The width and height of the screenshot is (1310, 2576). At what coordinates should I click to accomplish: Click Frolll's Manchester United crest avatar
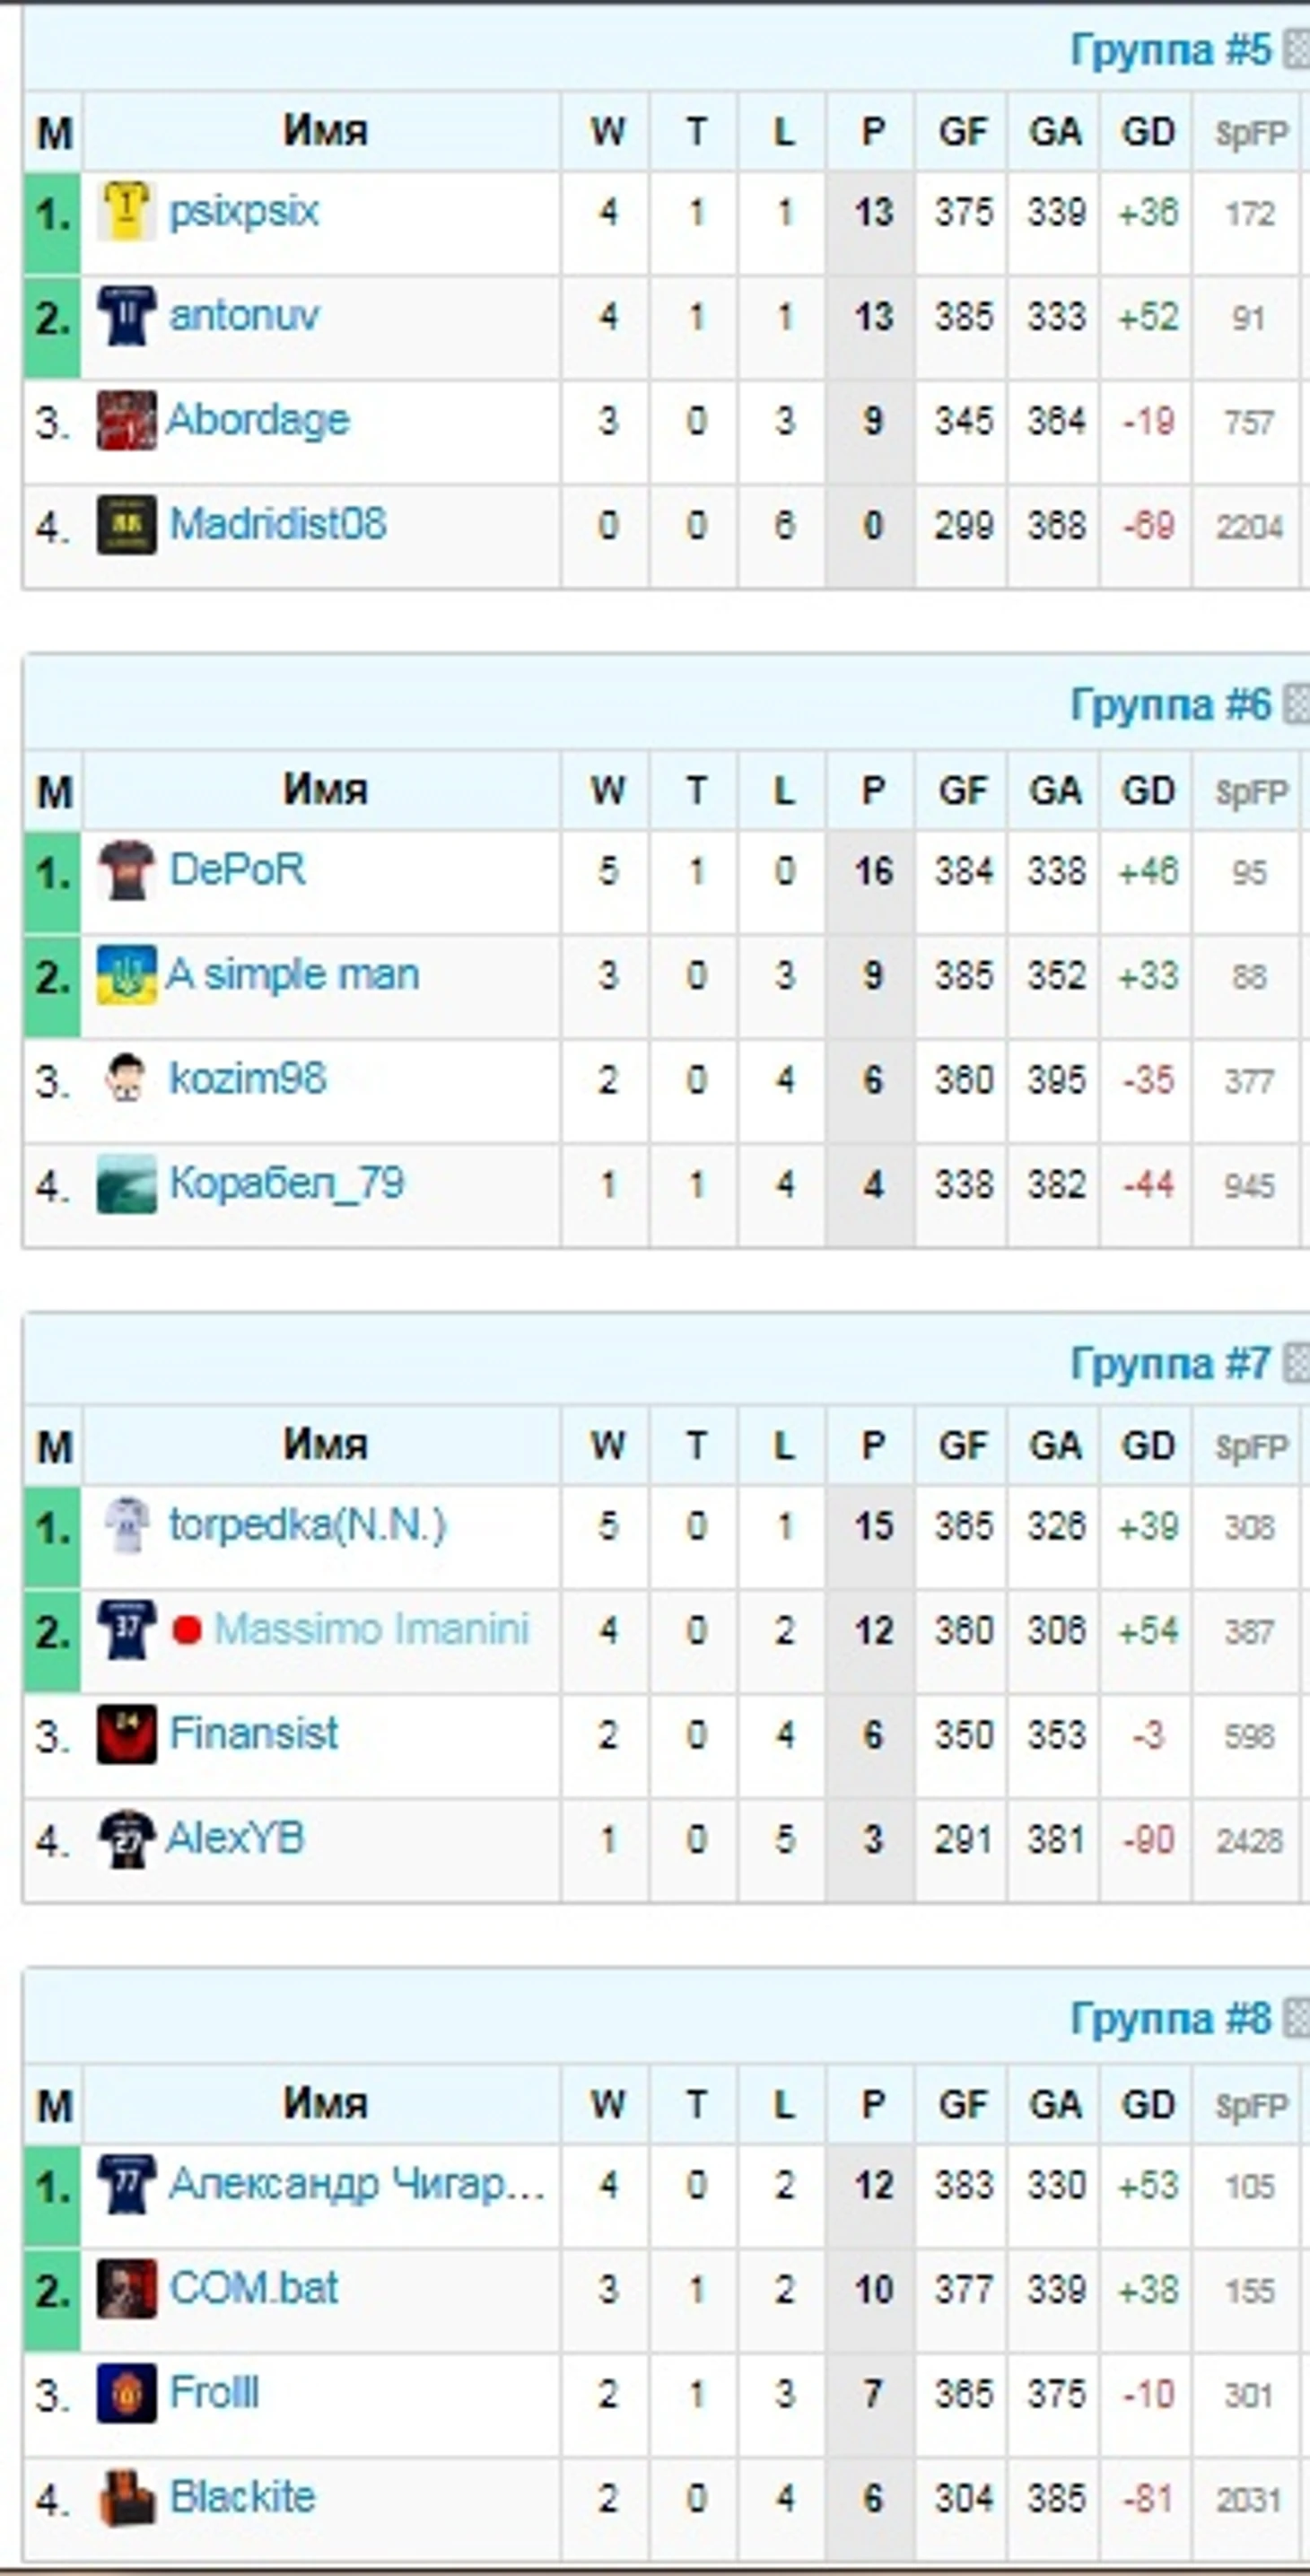tap(126, 2393)
